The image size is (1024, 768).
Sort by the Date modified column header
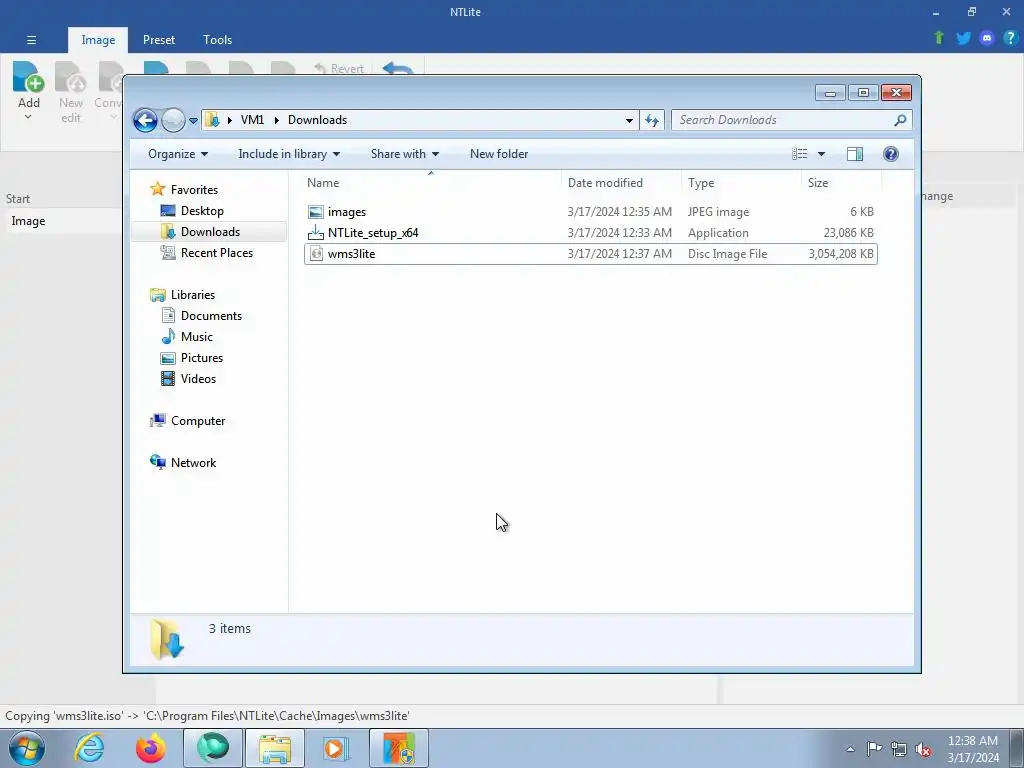click(621, 183)
